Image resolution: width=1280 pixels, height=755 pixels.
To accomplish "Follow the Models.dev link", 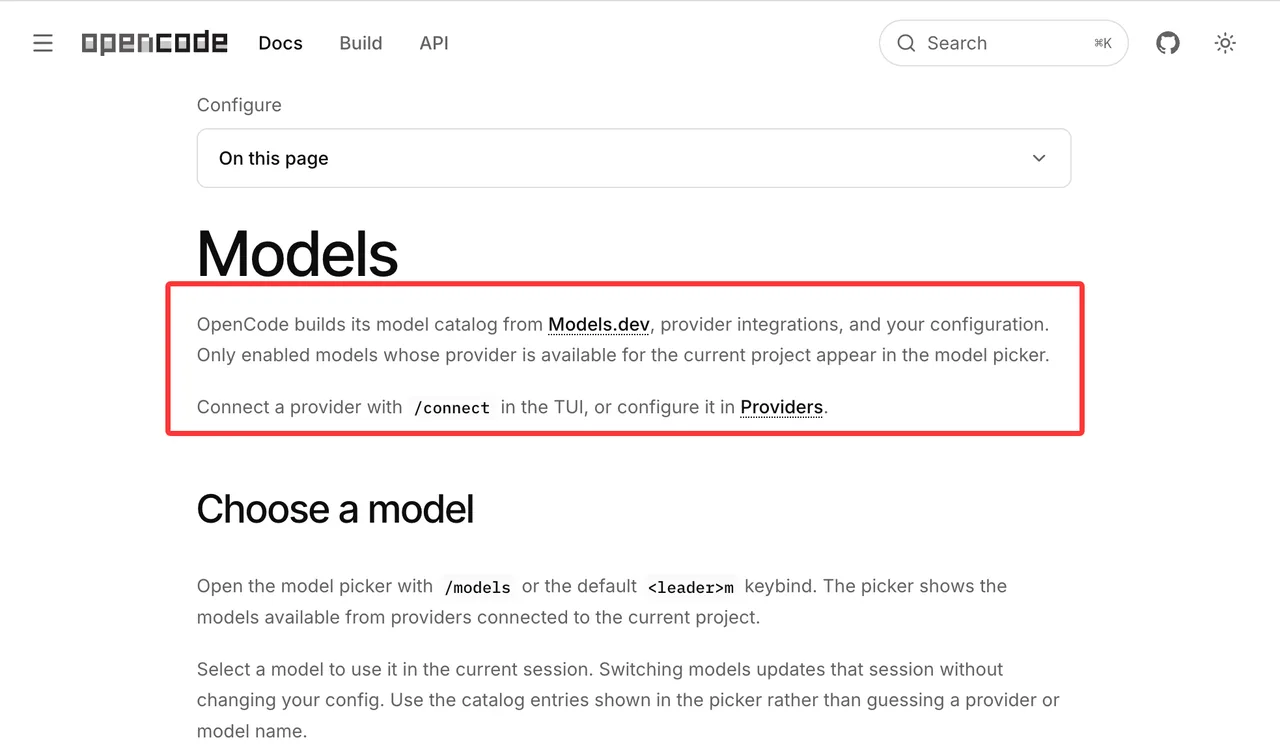I will (x=599, y=324).
